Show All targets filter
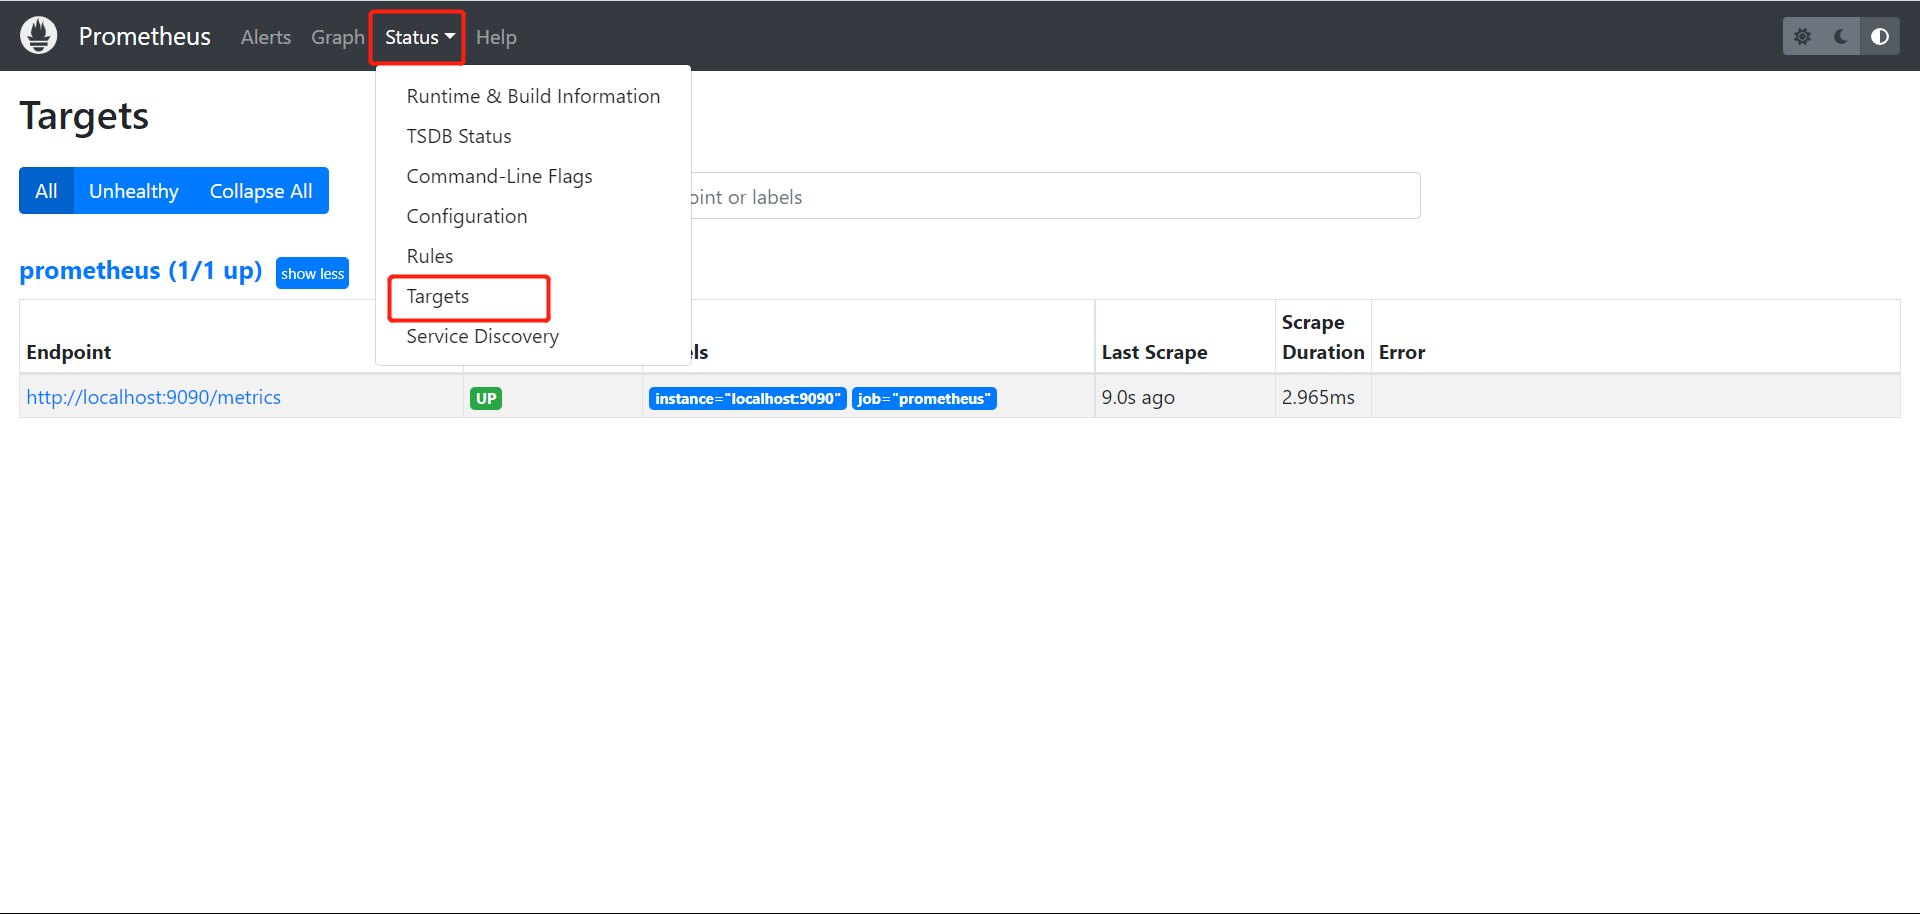Image resolution: width=1920 pixels, height=914 pixels. (46, 191)
